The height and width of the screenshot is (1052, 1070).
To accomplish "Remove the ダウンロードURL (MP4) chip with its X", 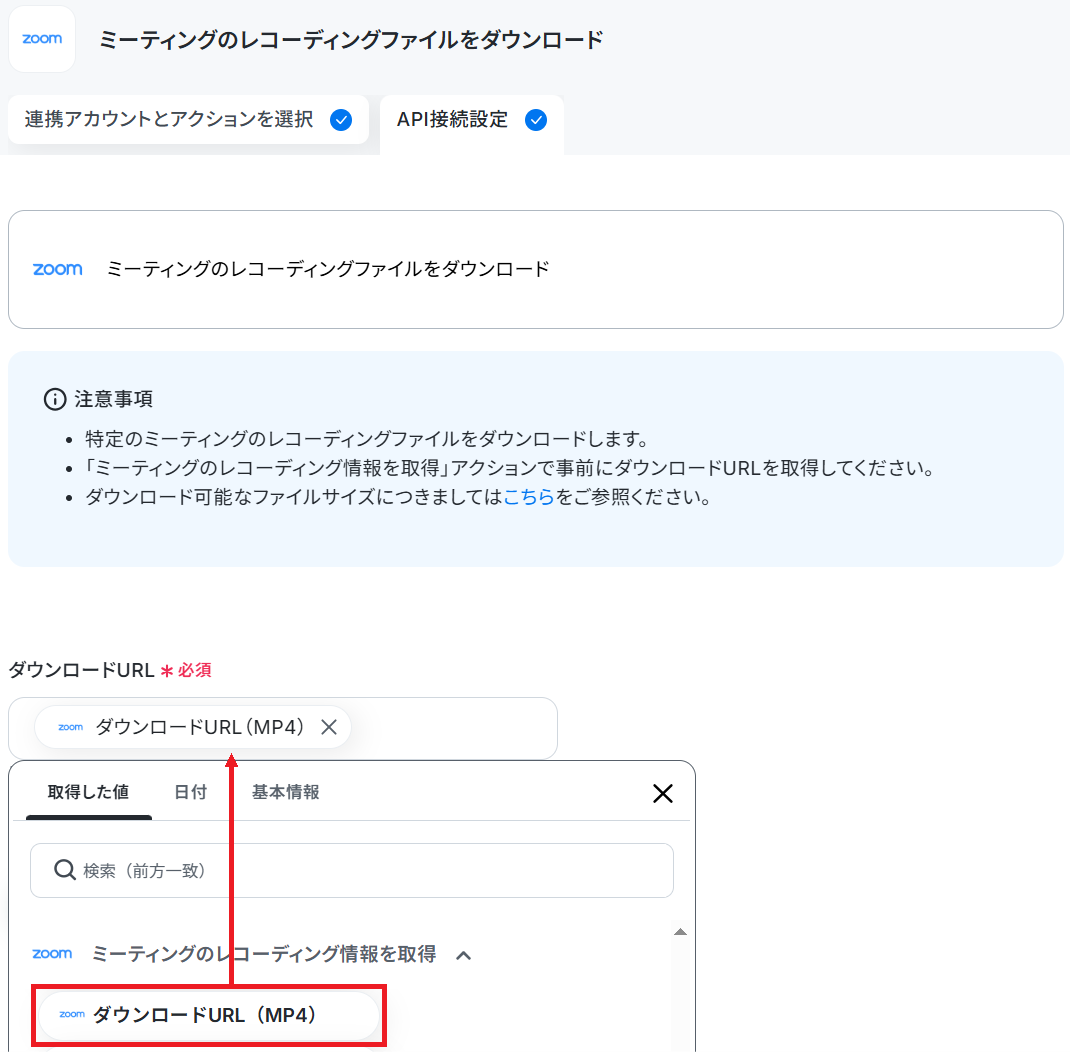I will pyautogui.click(x=329, y=727).
